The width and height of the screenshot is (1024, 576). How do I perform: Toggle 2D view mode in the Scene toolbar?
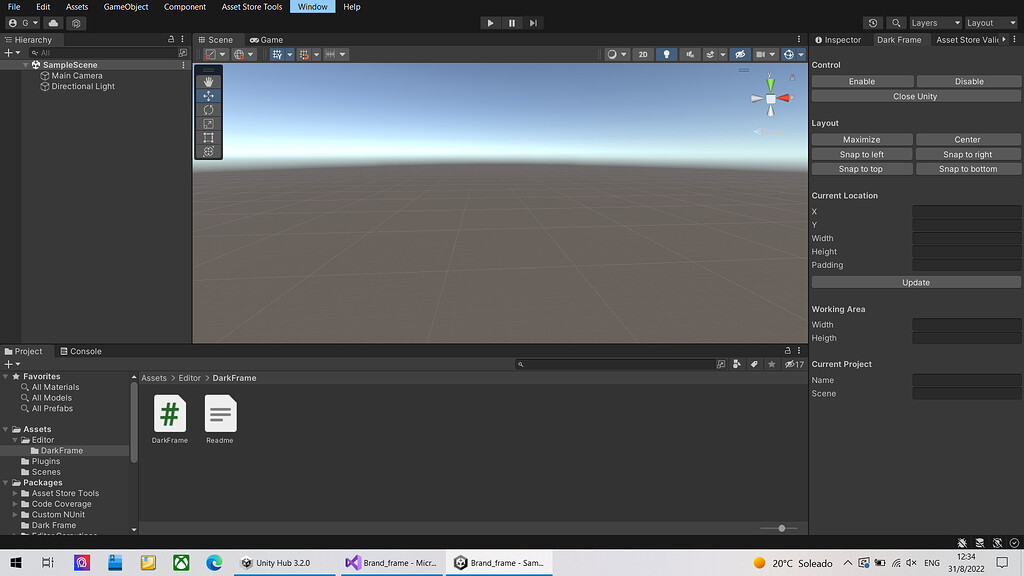tap(643, 54)
